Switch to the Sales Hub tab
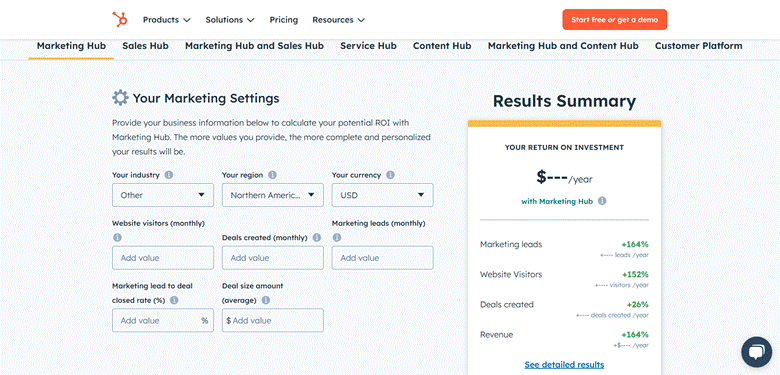Screen dimensions: 780x375 point(145,46)
